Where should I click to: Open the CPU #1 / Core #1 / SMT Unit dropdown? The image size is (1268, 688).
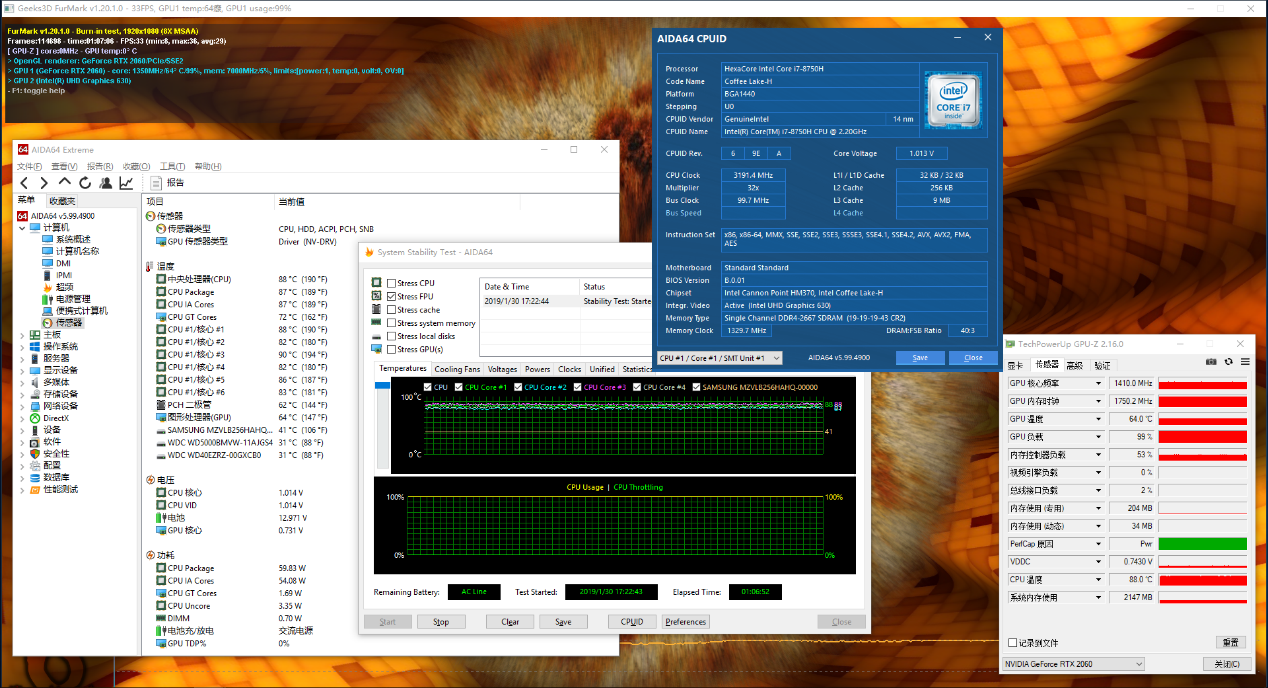719,358
